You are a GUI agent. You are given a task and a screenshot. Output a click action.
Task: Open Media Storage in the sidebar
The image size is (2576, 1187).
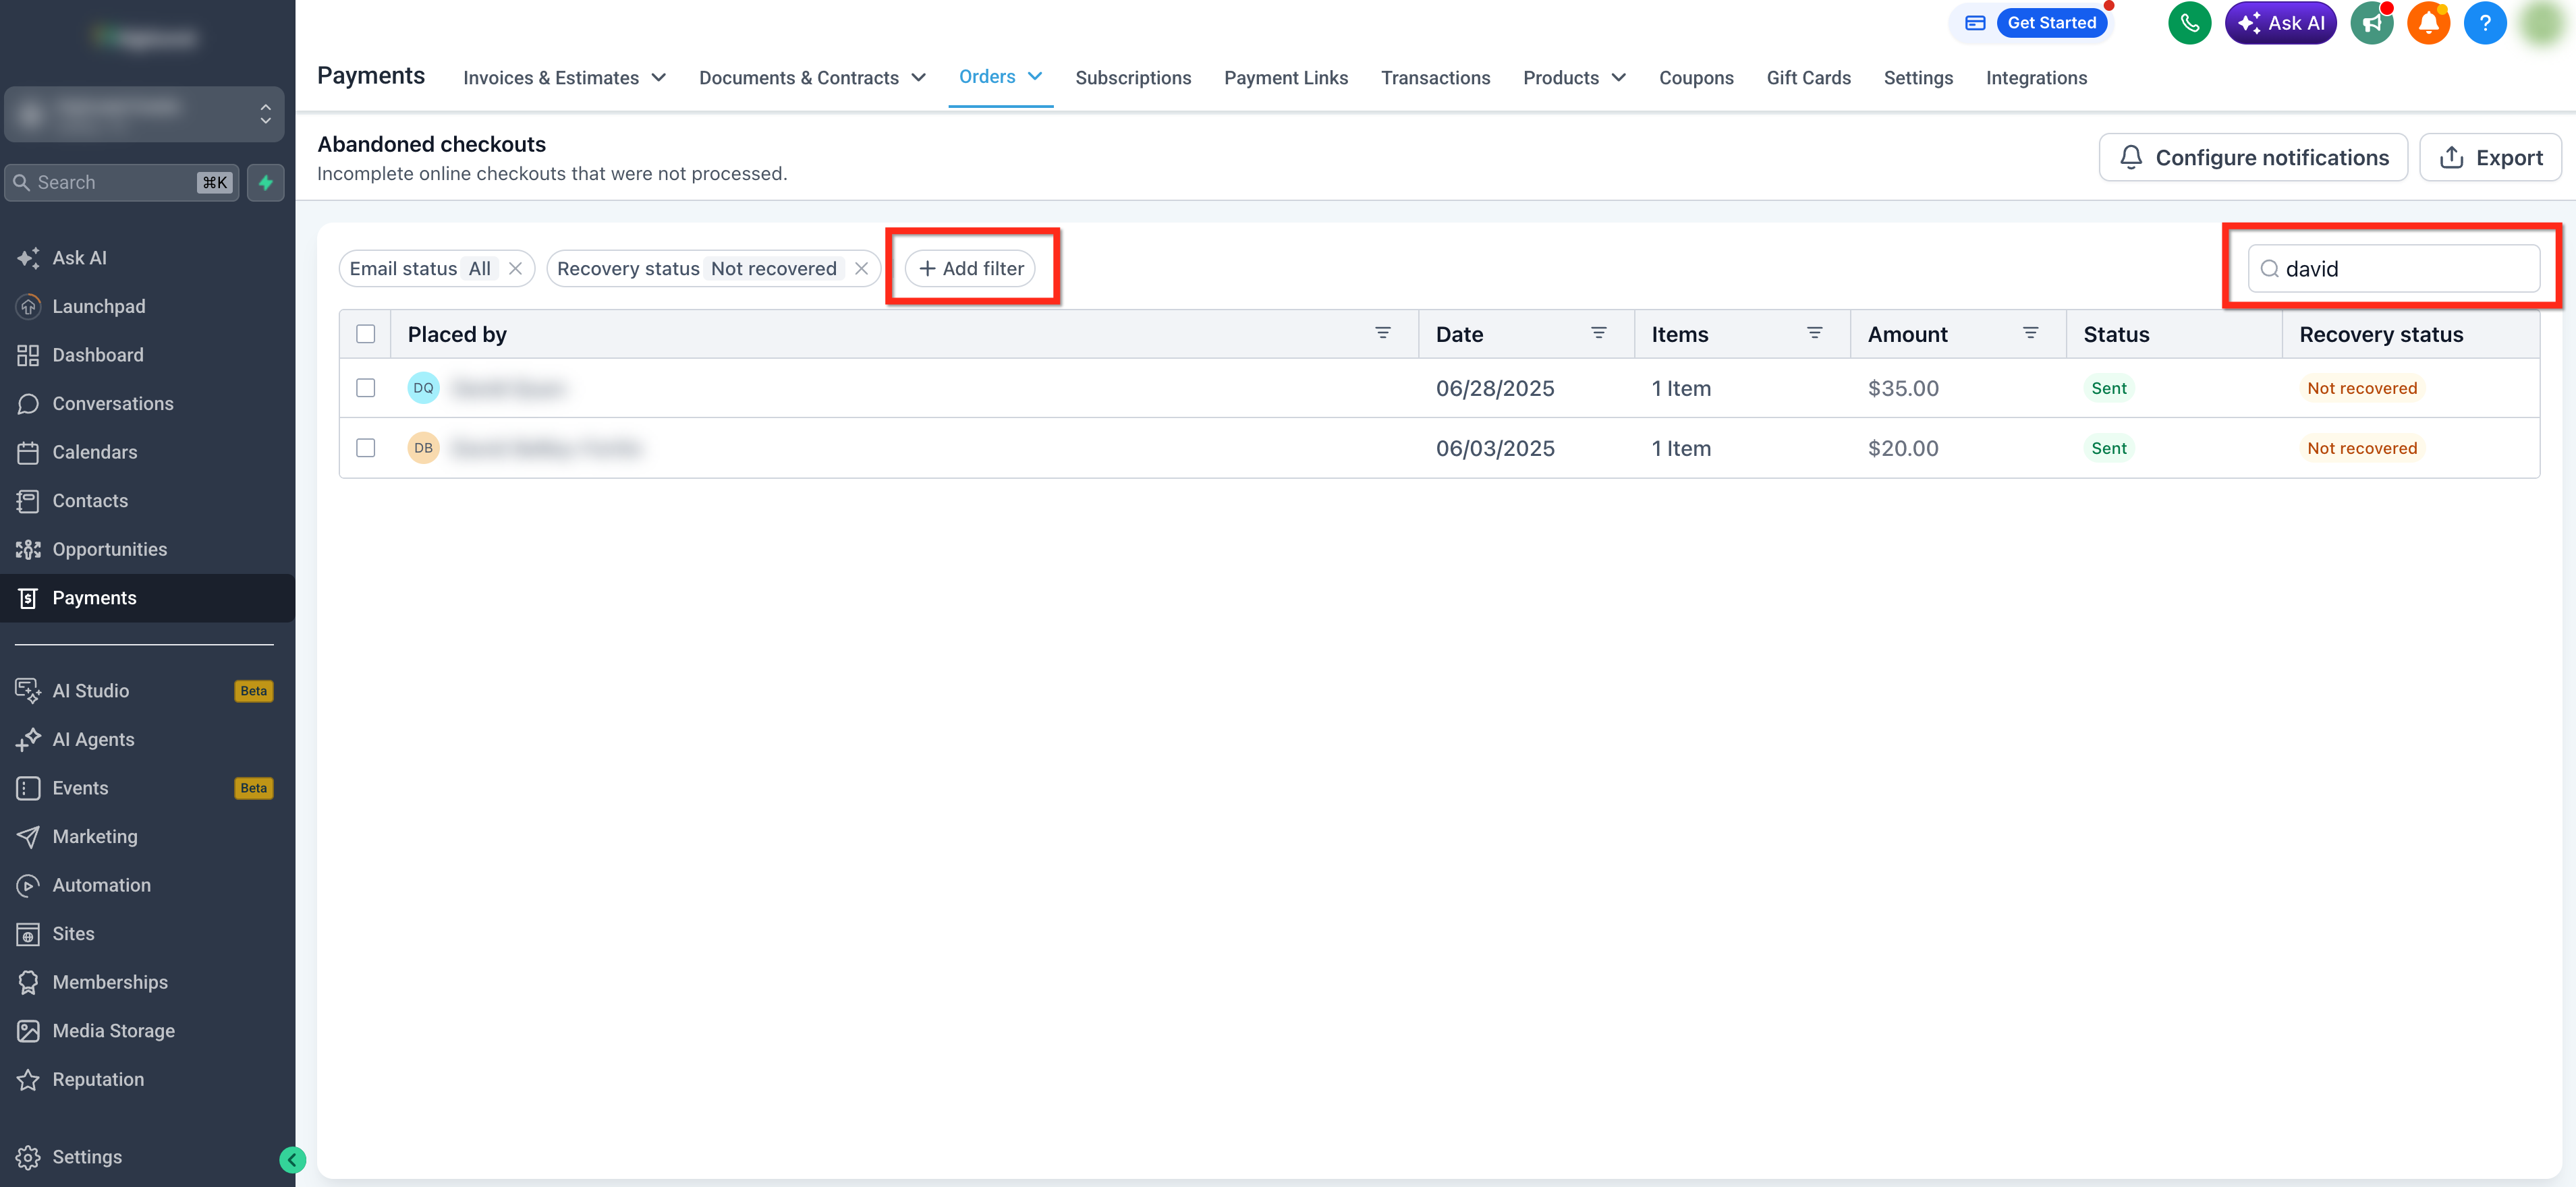tap(147, 1031)
